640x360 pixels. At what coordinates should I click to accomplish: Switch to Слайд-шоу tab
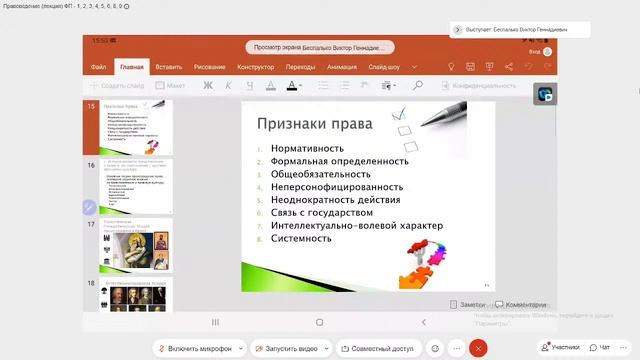click(x=384, y=67)
